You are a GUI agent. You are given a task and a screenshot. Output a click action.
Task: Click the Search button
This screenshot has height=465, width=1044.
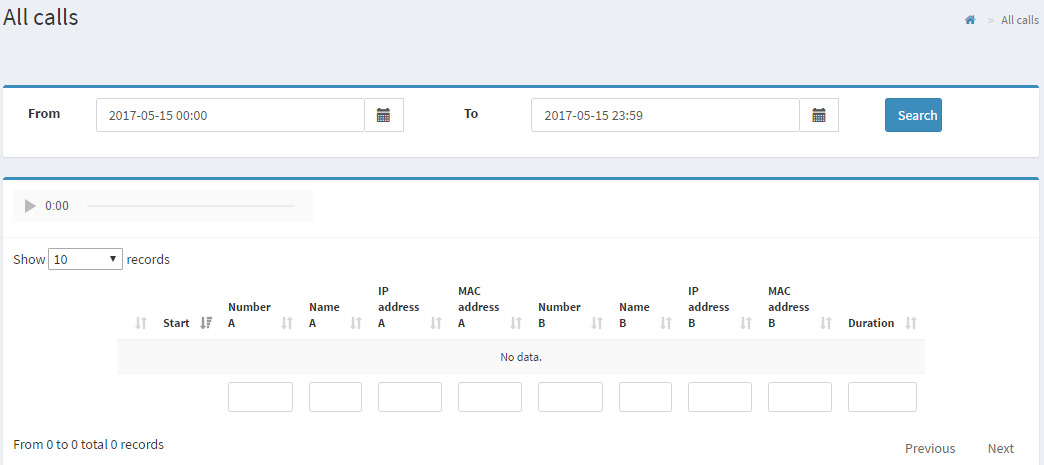[x=913, y=115]
